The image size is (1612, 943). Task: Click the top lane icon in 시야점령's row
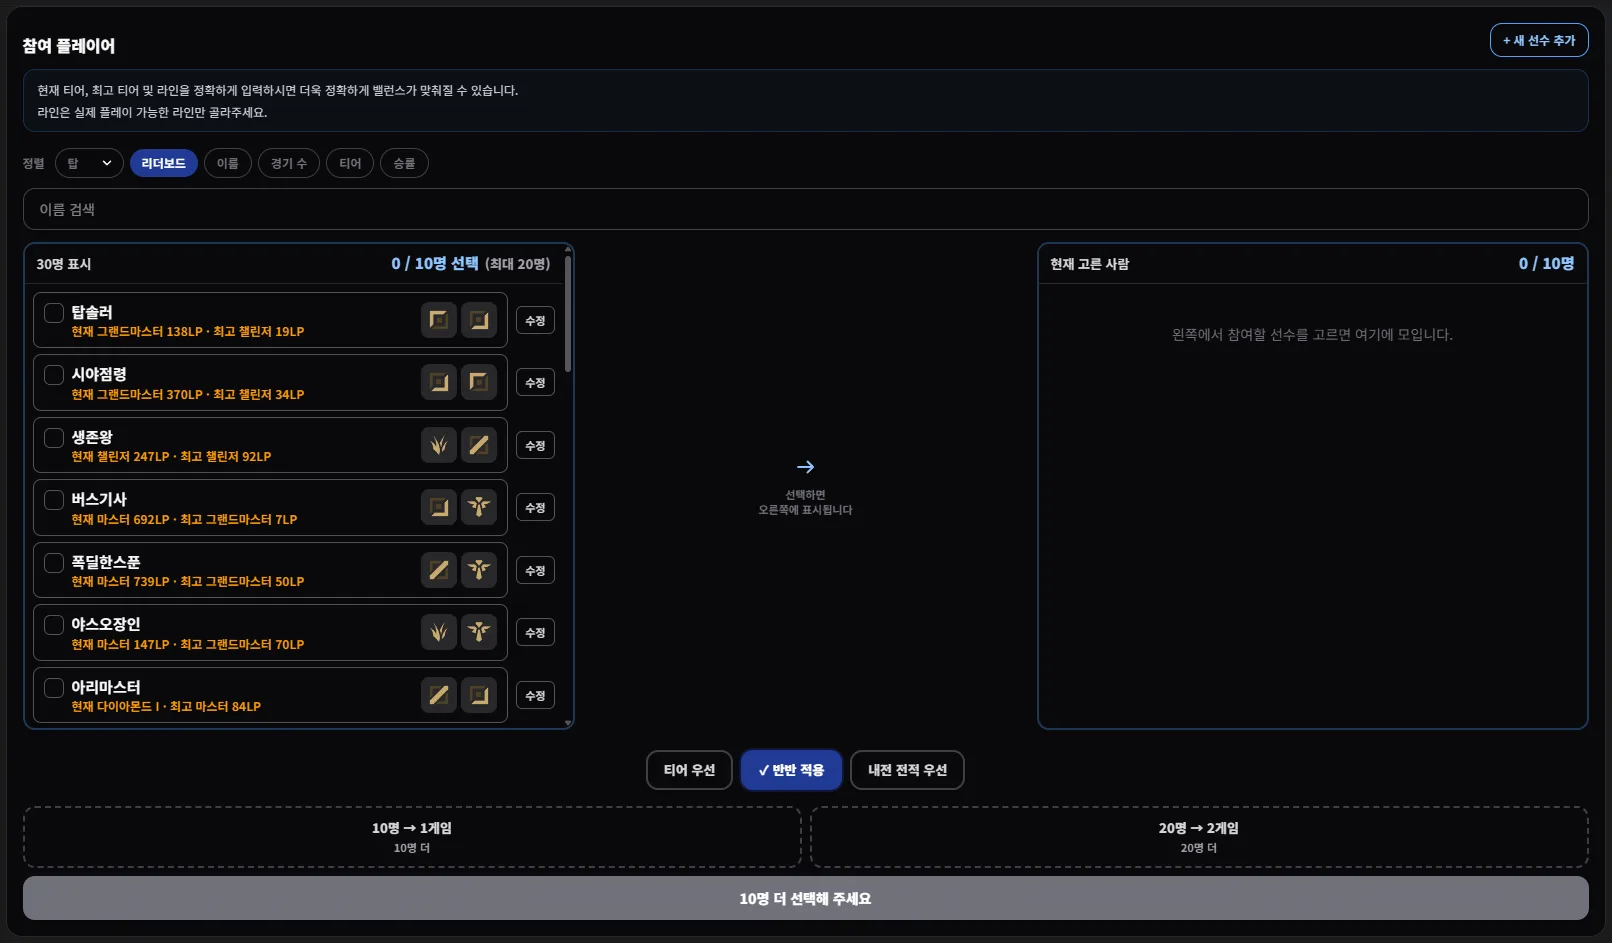click(479, 382)
